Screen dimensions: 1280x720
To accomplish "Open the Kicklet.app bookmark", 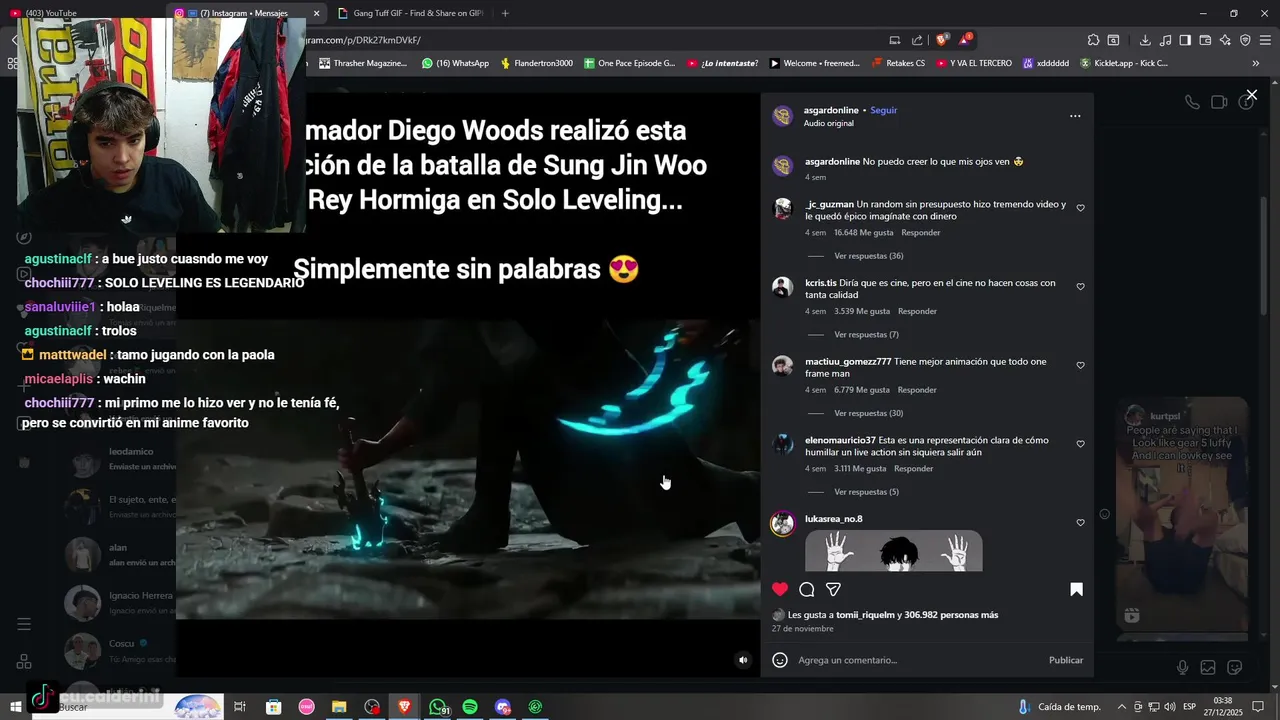I will pyautogui.click(x=1123, y=63).
